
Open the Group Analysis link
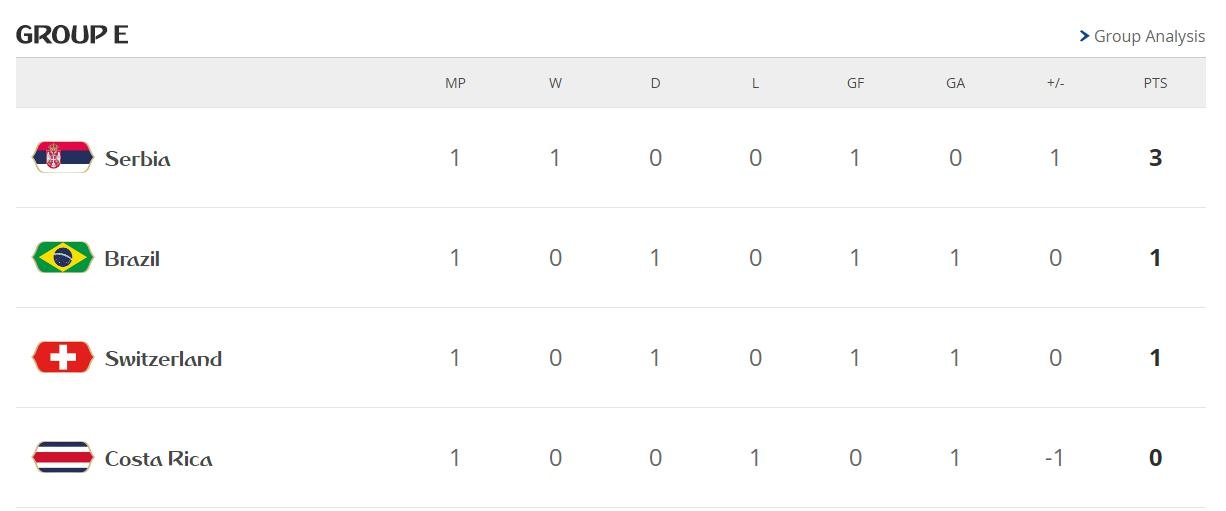tap(1149, 36)
